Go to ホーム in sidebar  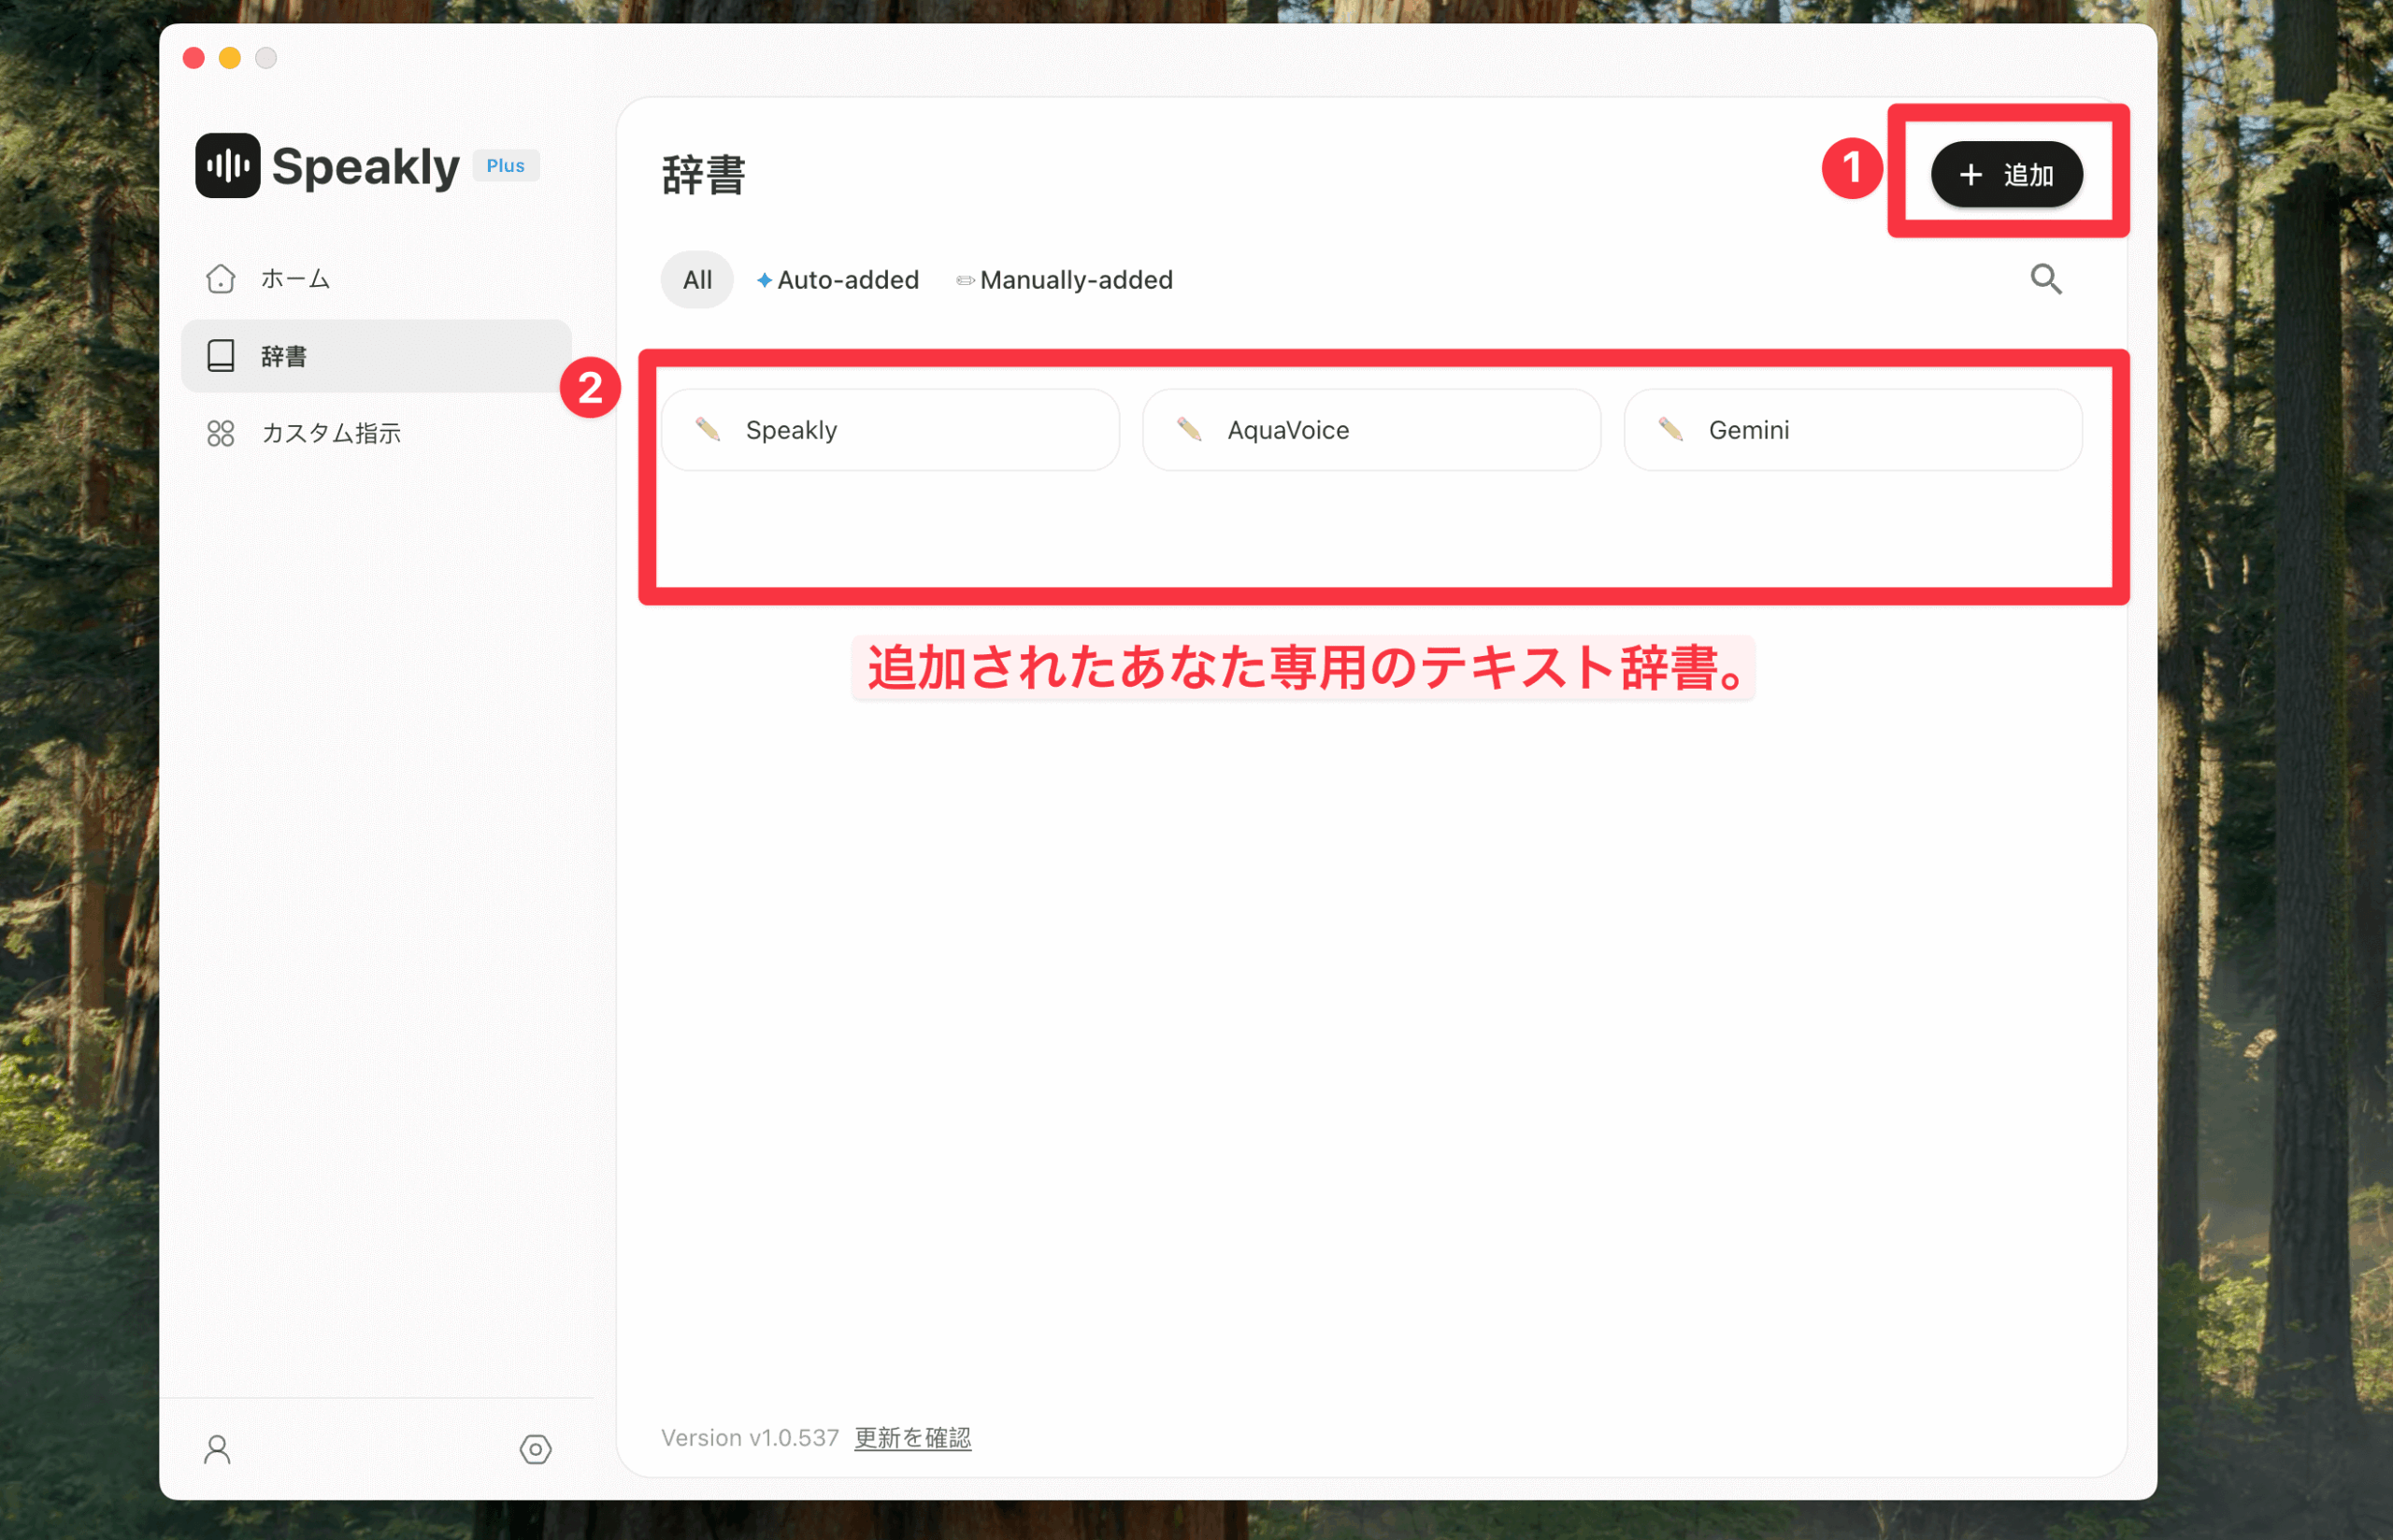coord(295,279)
